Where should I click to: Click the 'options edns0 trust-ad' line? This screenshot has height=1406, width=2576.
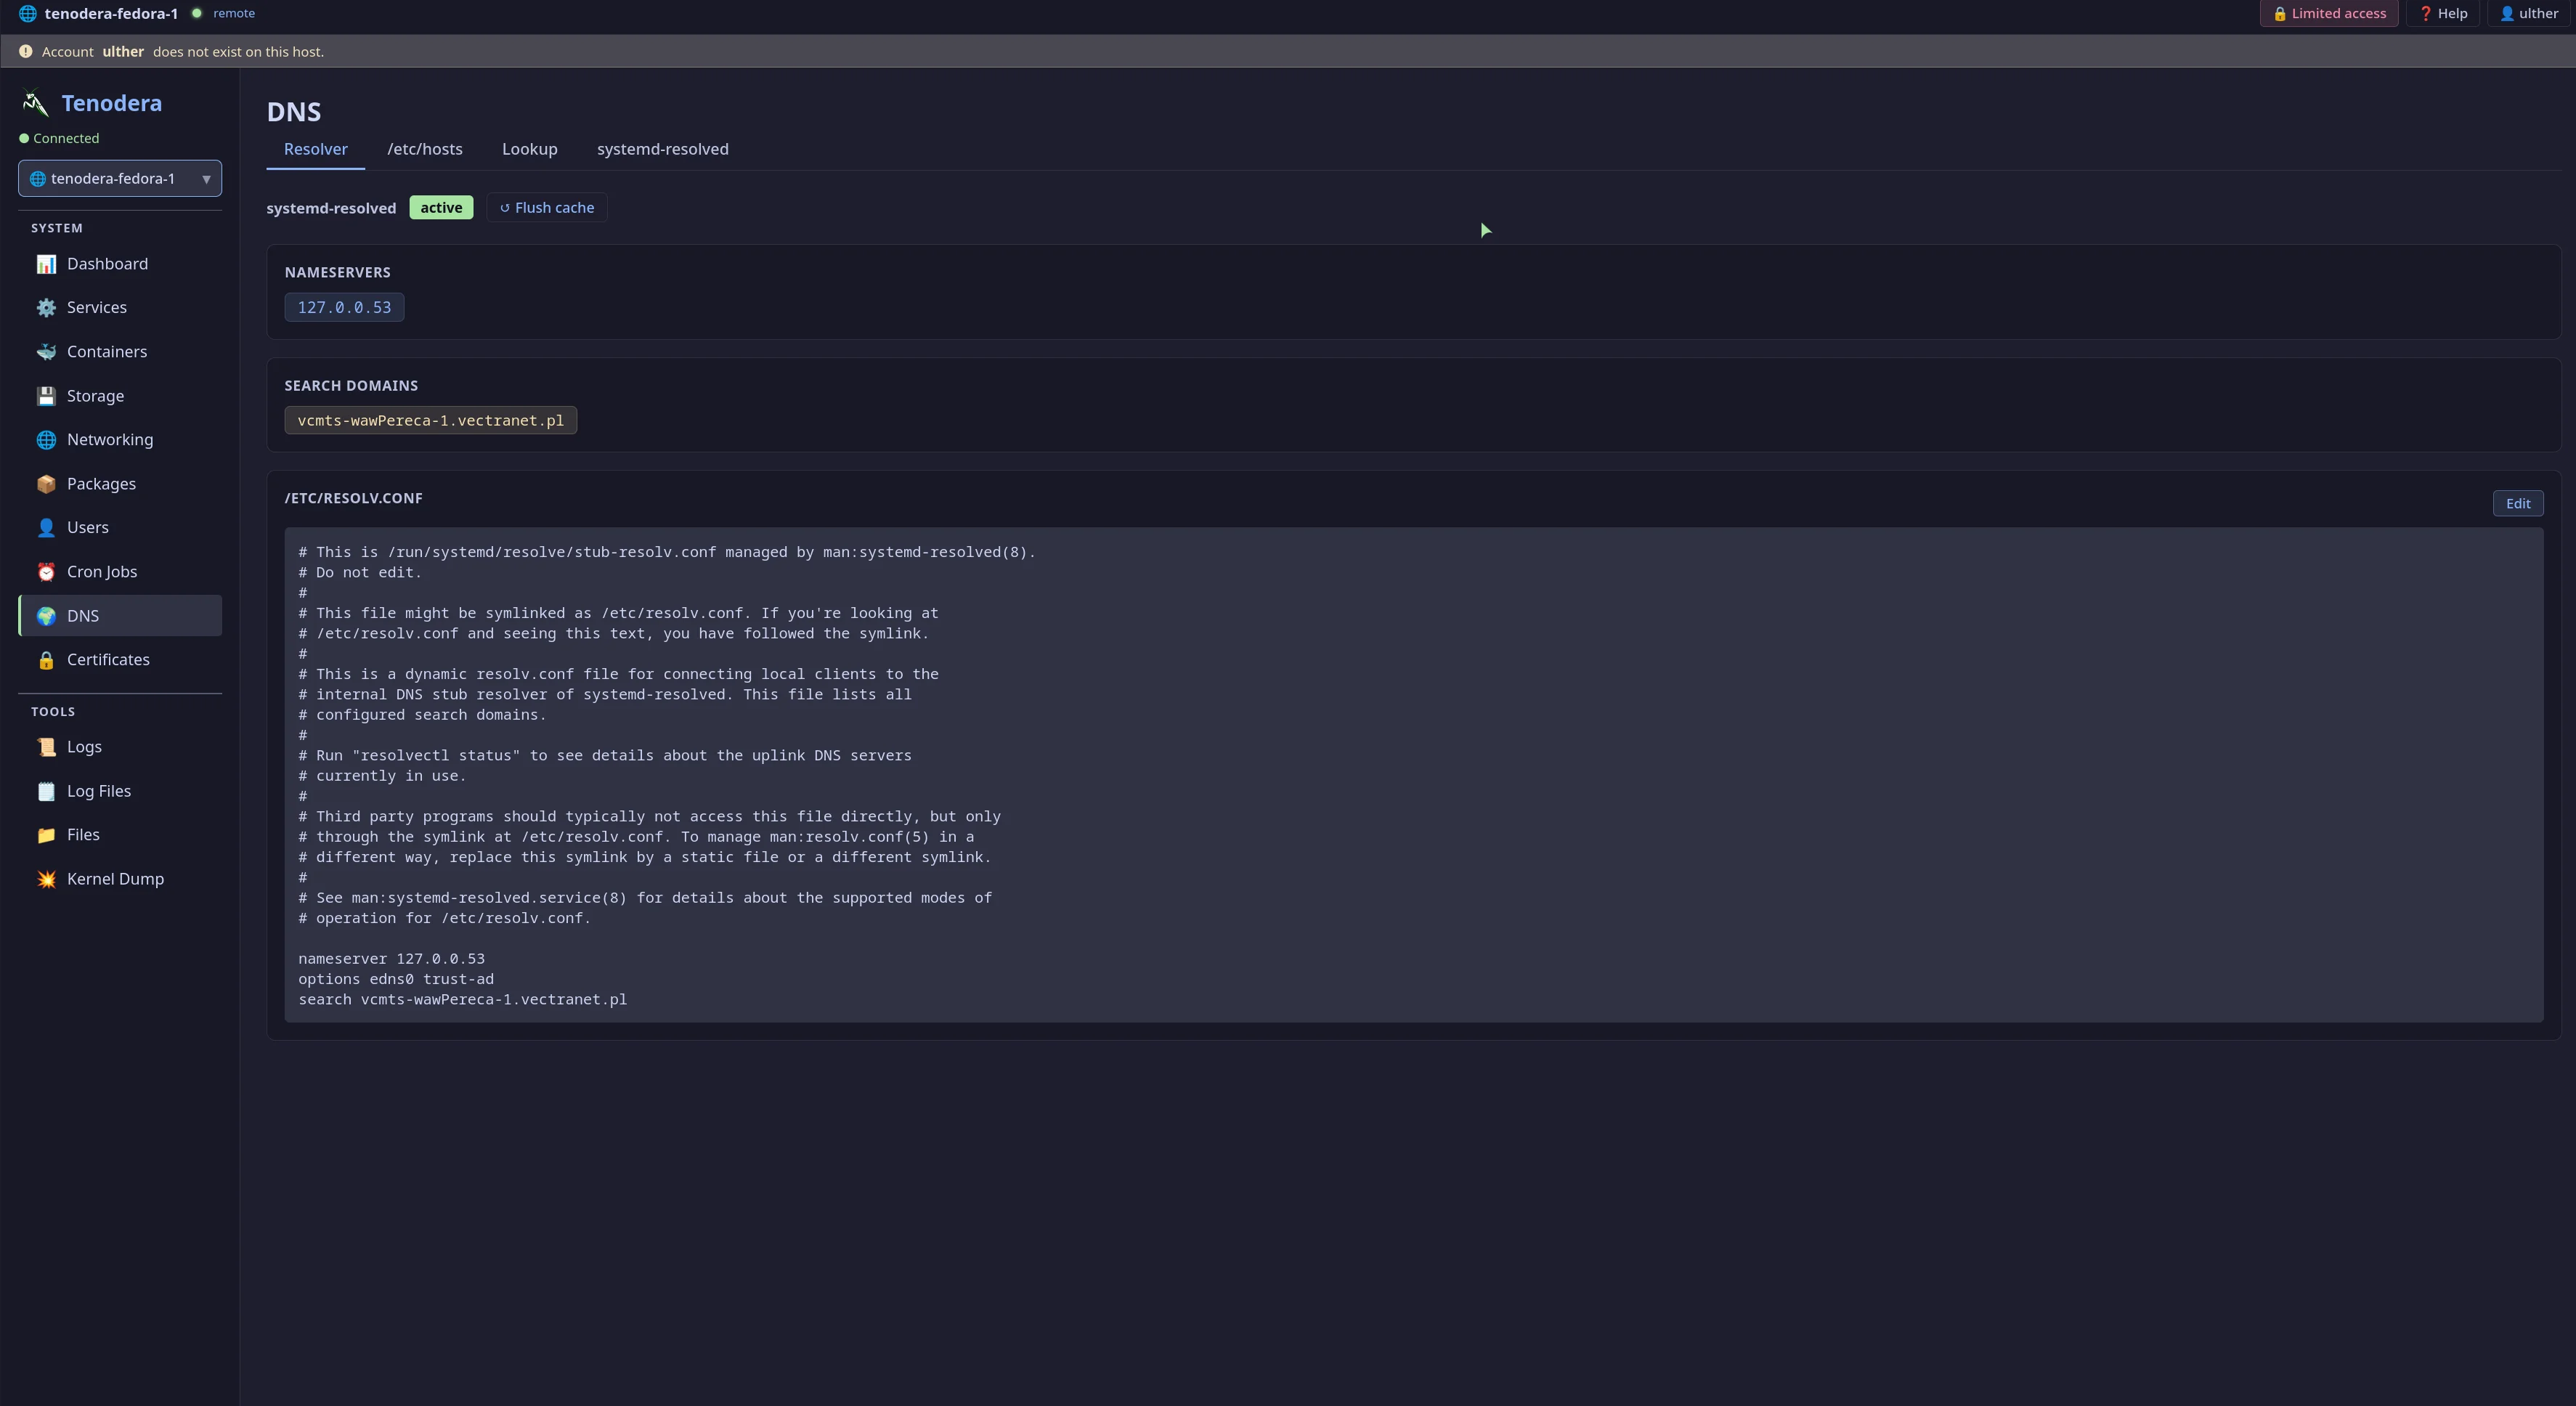[x=396, y=980]
